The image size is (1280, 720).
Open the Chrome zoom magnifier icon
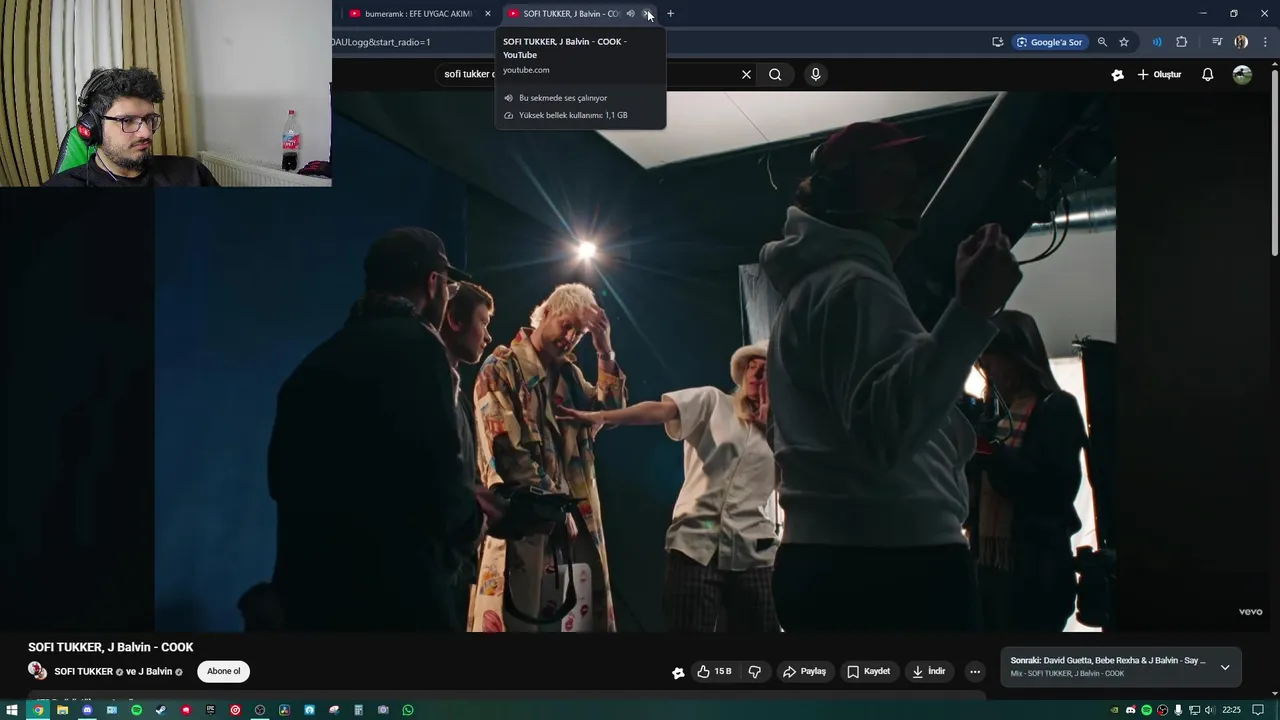pos(1102,42)
